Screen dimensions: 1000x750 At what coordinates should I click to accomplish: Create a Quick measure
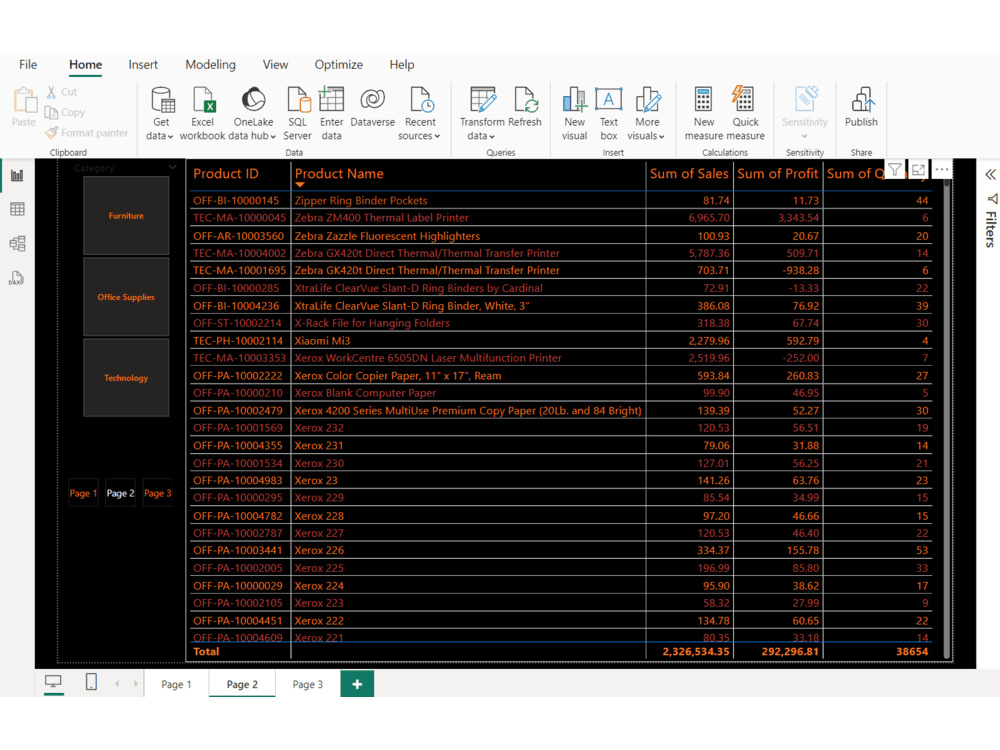pyautogui.click(x=744, y=110)
